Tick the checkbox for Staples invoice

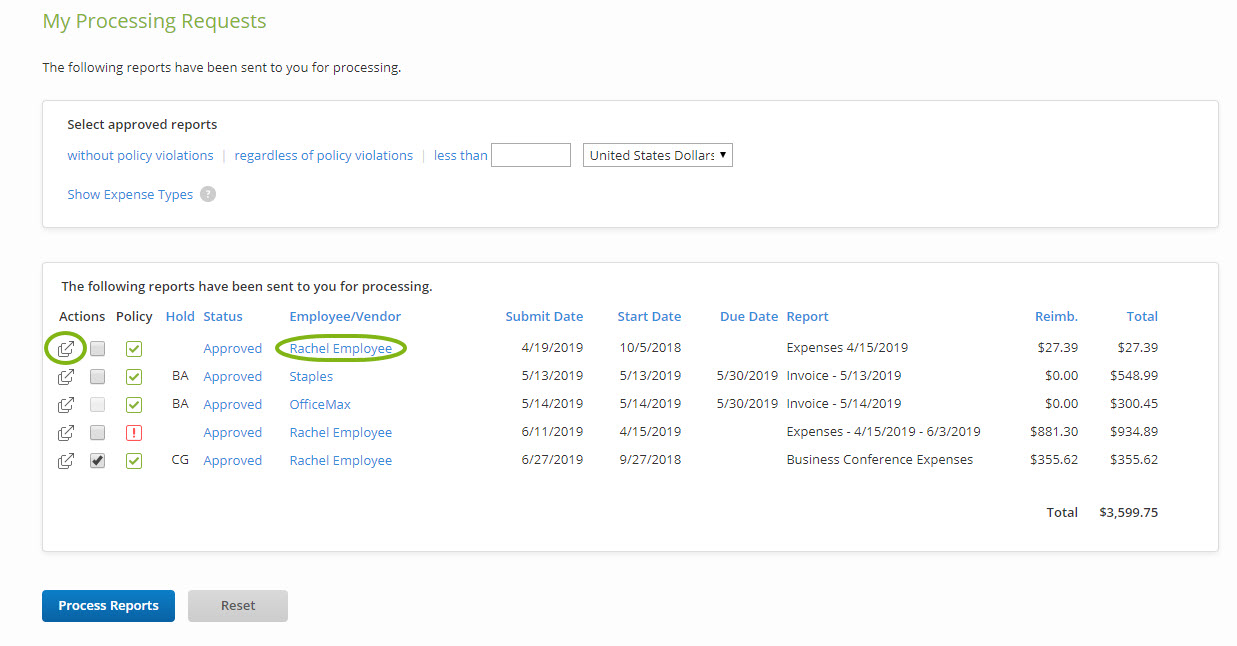pos(98,377)
